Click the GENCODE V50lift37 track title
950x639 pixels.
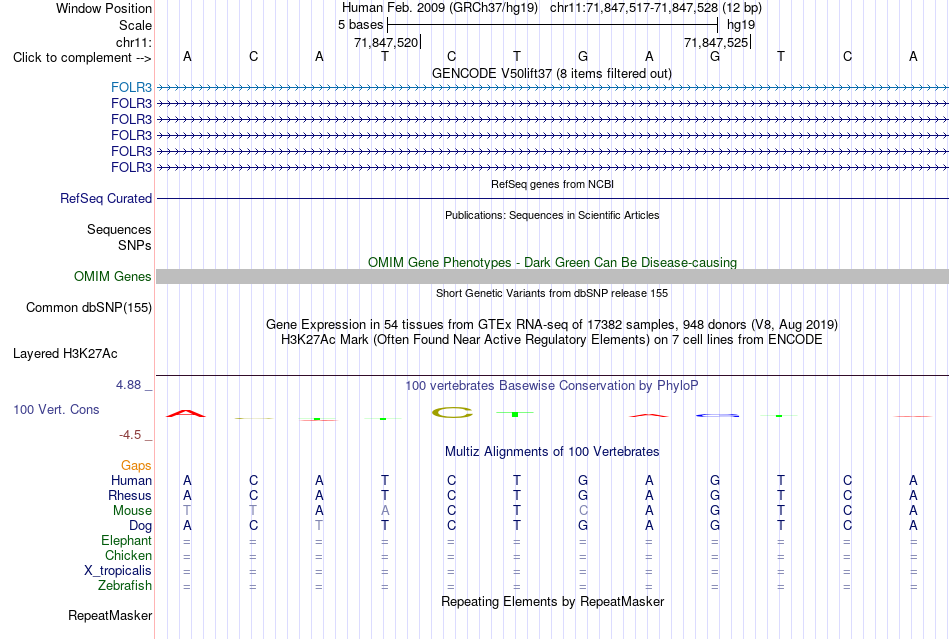[x=552, y=73]
